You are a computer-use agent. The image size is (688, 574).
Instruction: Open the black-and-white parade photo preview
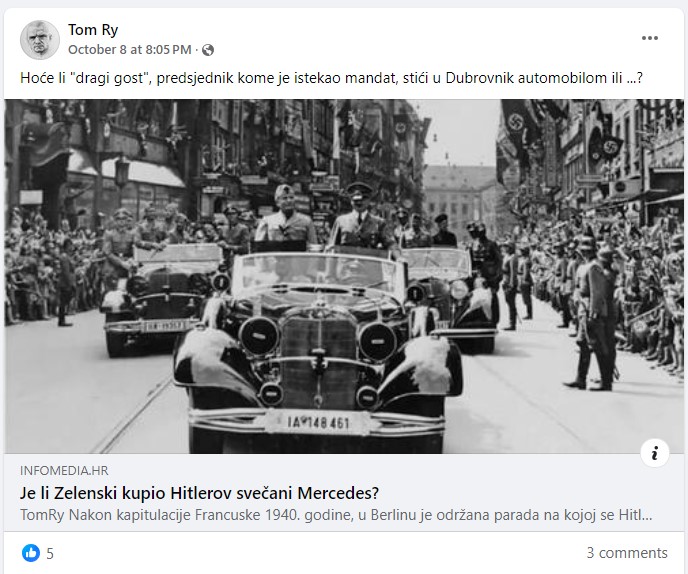click(x=344, y=276)
